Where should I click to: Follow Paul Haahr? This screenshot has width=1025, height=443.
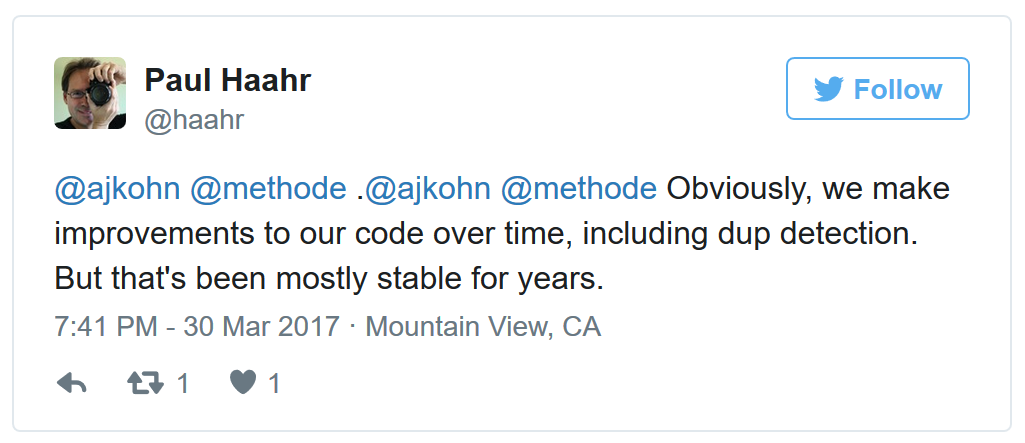(877, 89)
